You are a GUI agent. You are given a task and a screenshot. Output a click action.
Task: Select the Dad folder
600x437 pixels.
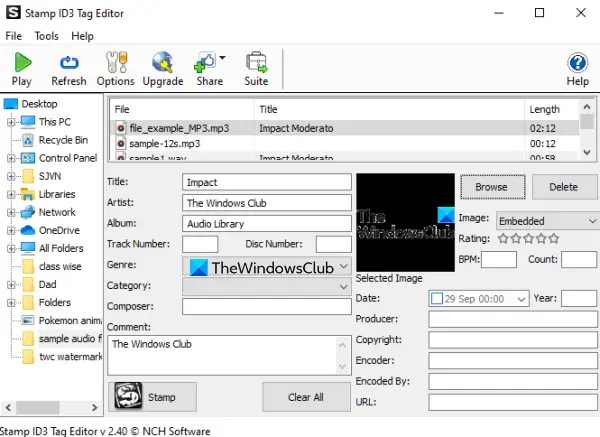(x=47, y=284)
